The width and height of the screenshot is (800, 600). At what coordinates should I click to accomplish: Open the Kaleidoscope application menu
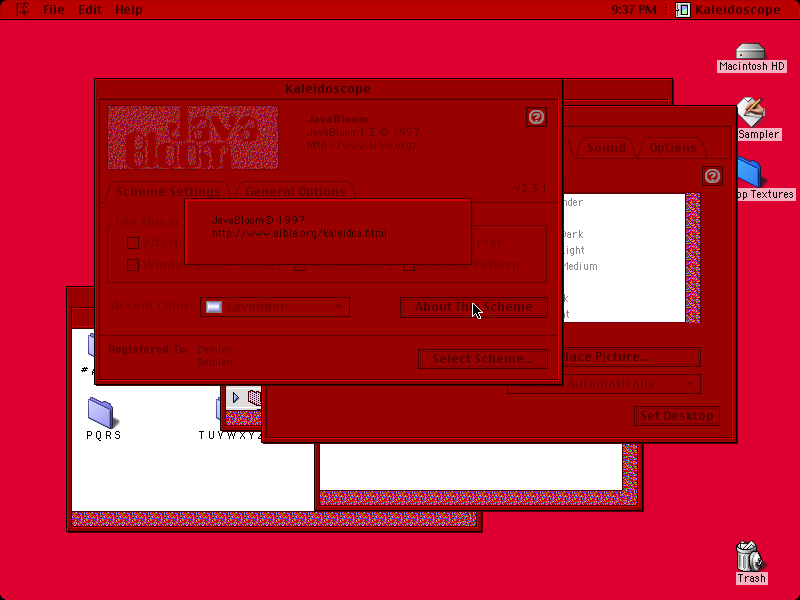click(728, 10)
